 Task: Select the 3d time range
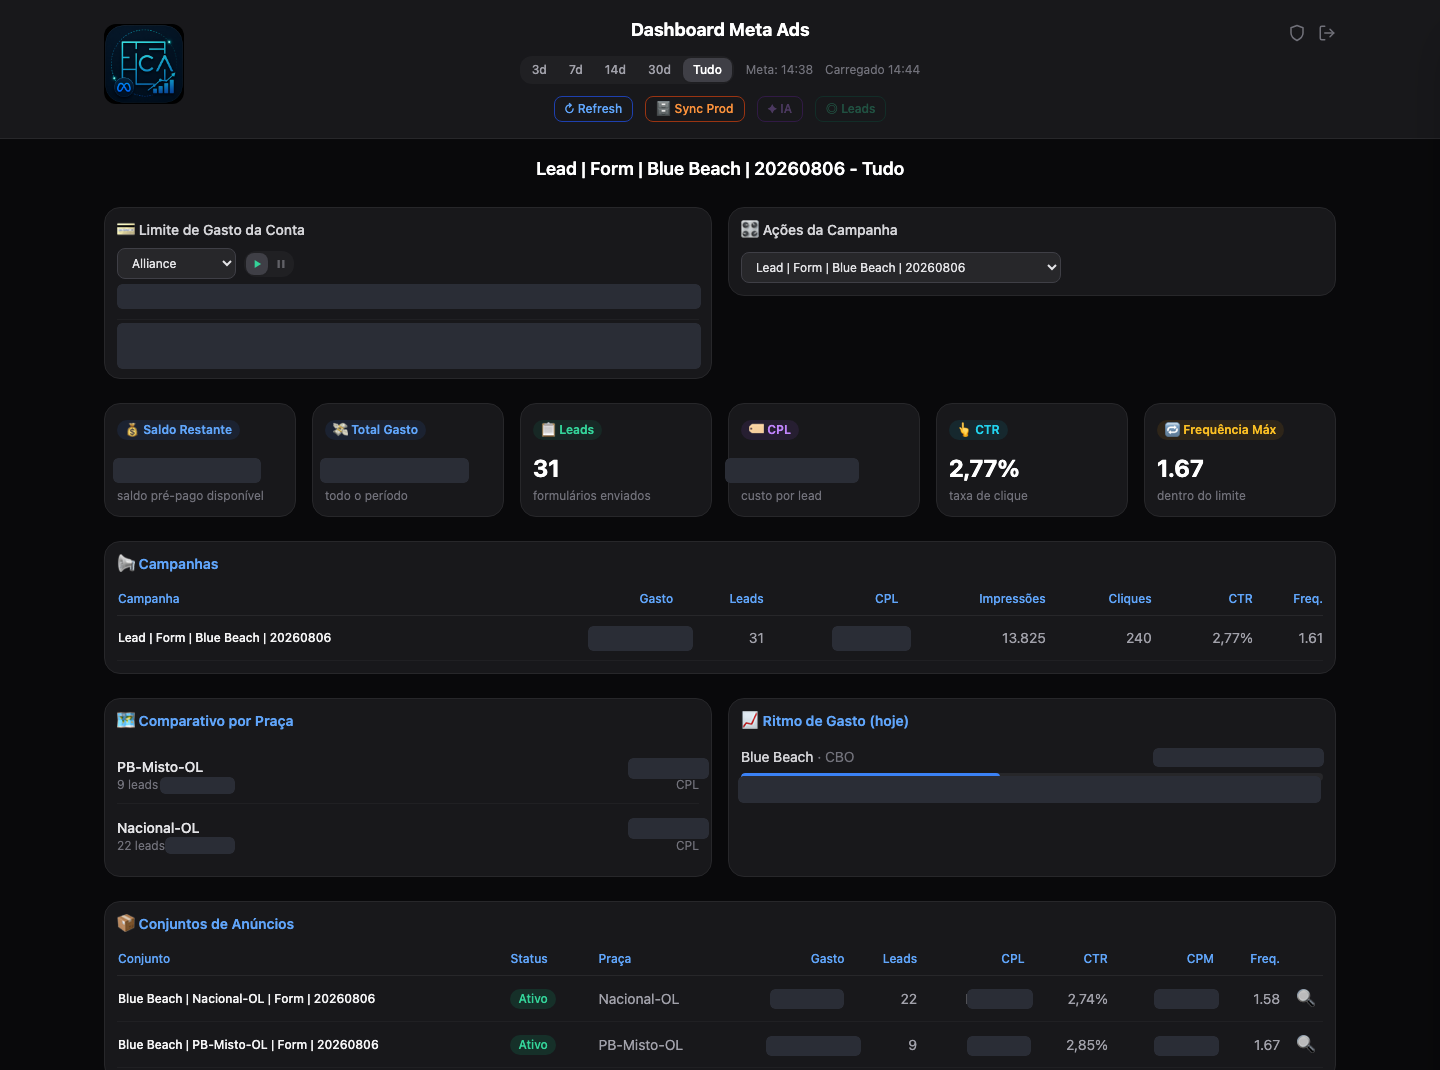pyautogui.click(x=539, y=70)
